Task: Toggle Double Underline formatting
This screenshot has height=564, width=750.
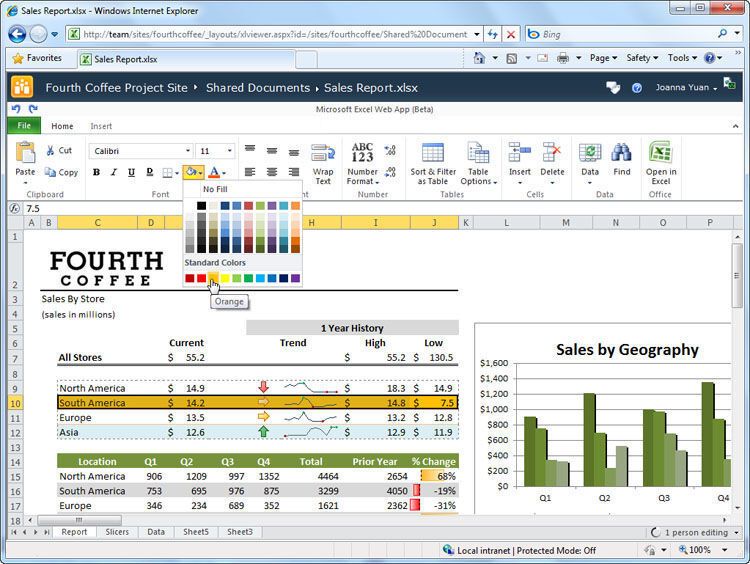Action: point(149,172)
